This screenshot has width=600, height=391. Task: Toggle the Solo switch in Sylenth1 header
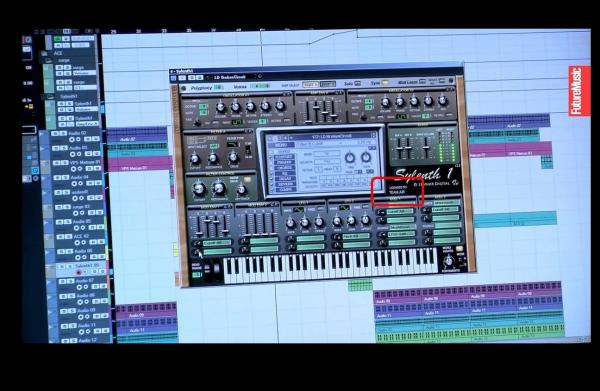pos(357,83)
